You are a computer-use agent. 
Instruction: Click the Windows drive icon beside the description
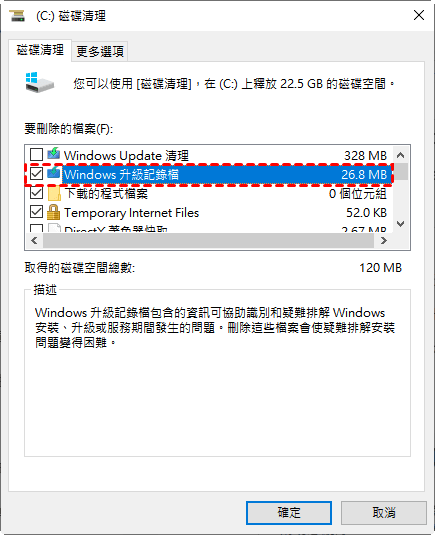coord(40,82)
